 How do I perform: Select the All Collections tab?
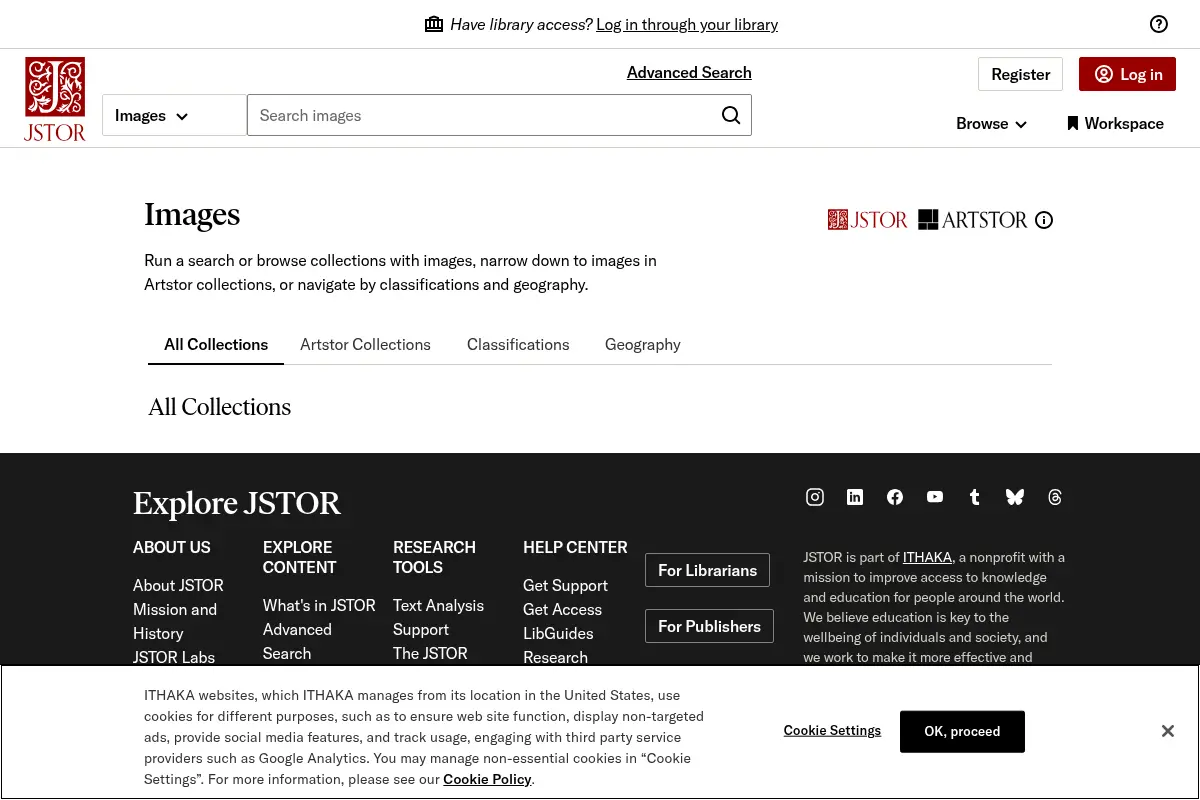(216, 344)
